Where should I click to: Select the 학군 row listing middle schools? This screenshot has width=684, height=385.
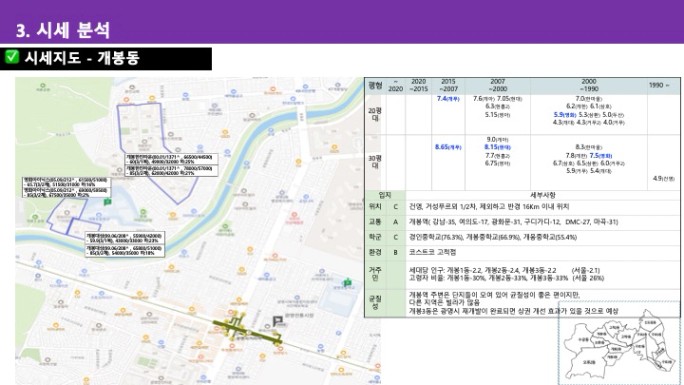click(x=522, y=237)
